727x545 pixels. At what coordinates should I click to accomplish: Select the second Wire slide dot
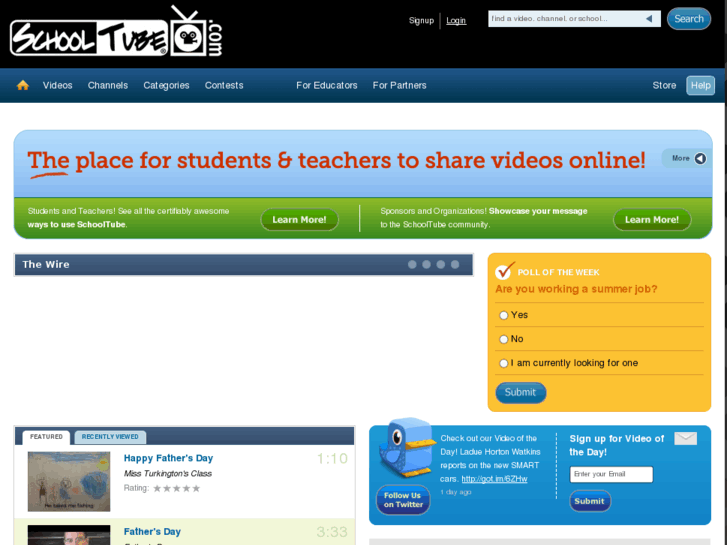point(426,264)
